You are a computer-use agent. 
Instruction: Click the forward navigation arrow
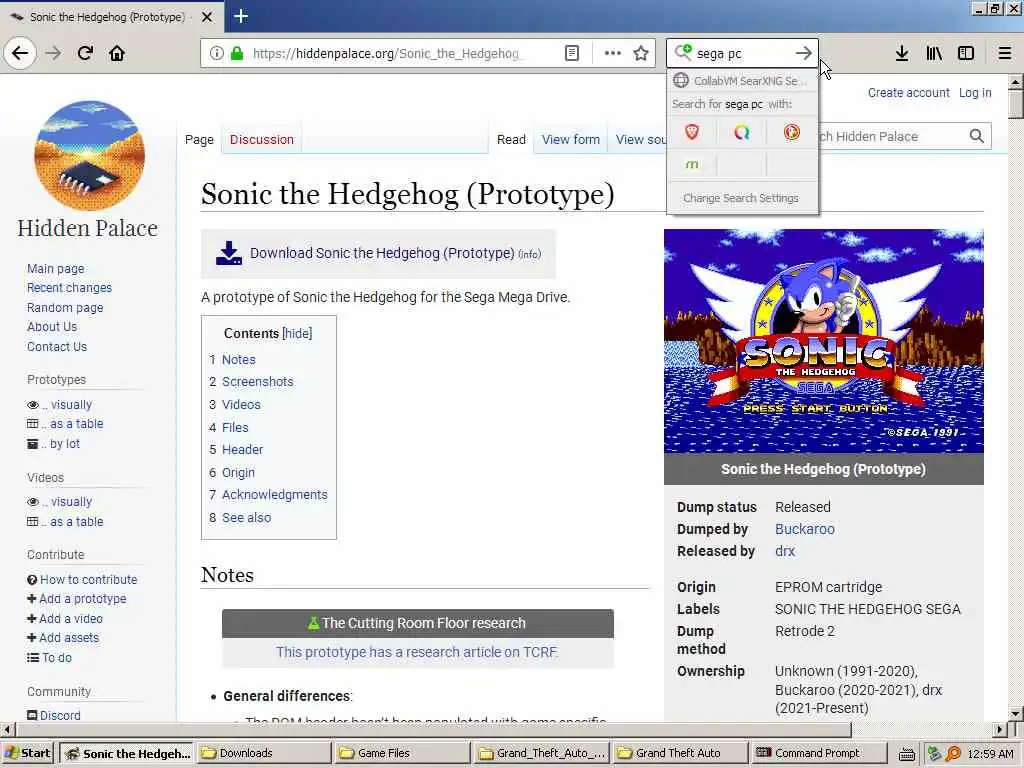pyautogui.click(x=53, y=53)
